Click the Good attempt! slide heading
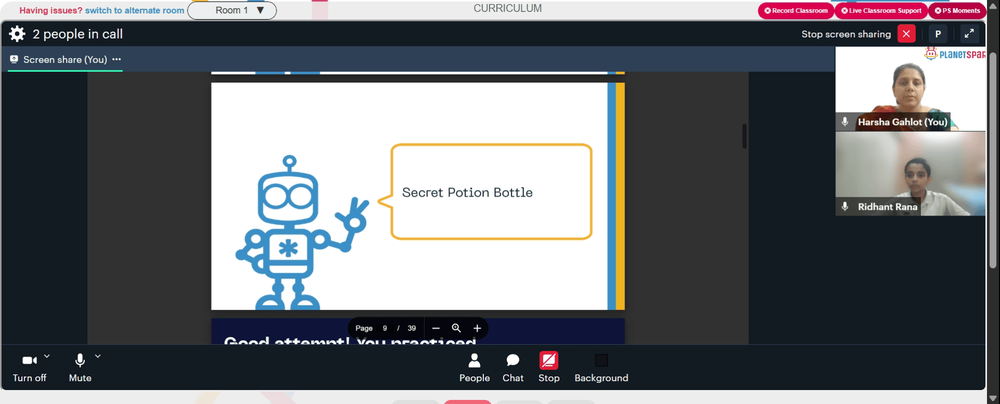 (349, 341)
